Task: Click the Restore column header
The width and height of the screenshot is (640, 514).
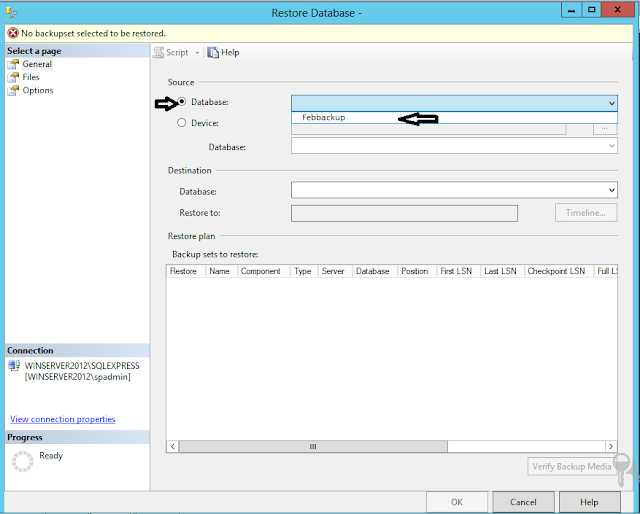Action: (x=185, y=271)
